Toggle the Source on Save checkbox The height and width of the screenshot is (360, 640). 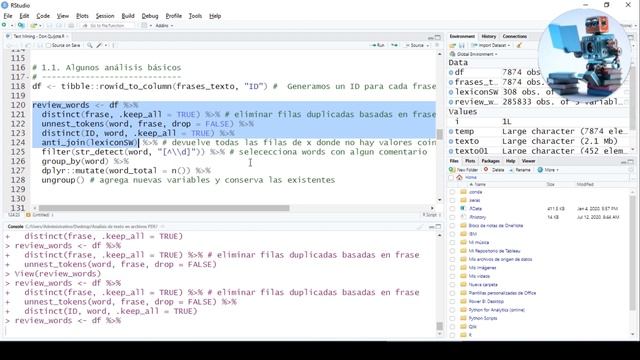pyautogui.click(x=48, y=45)
